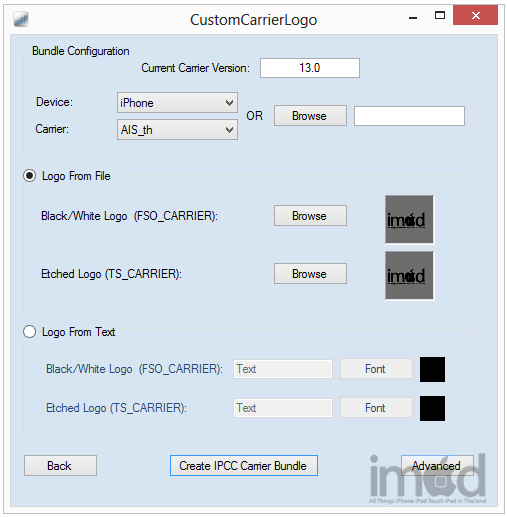The image size is (507, 517).
Task: Open Font picker for Etched Logo text
Action: click(376, 408)
